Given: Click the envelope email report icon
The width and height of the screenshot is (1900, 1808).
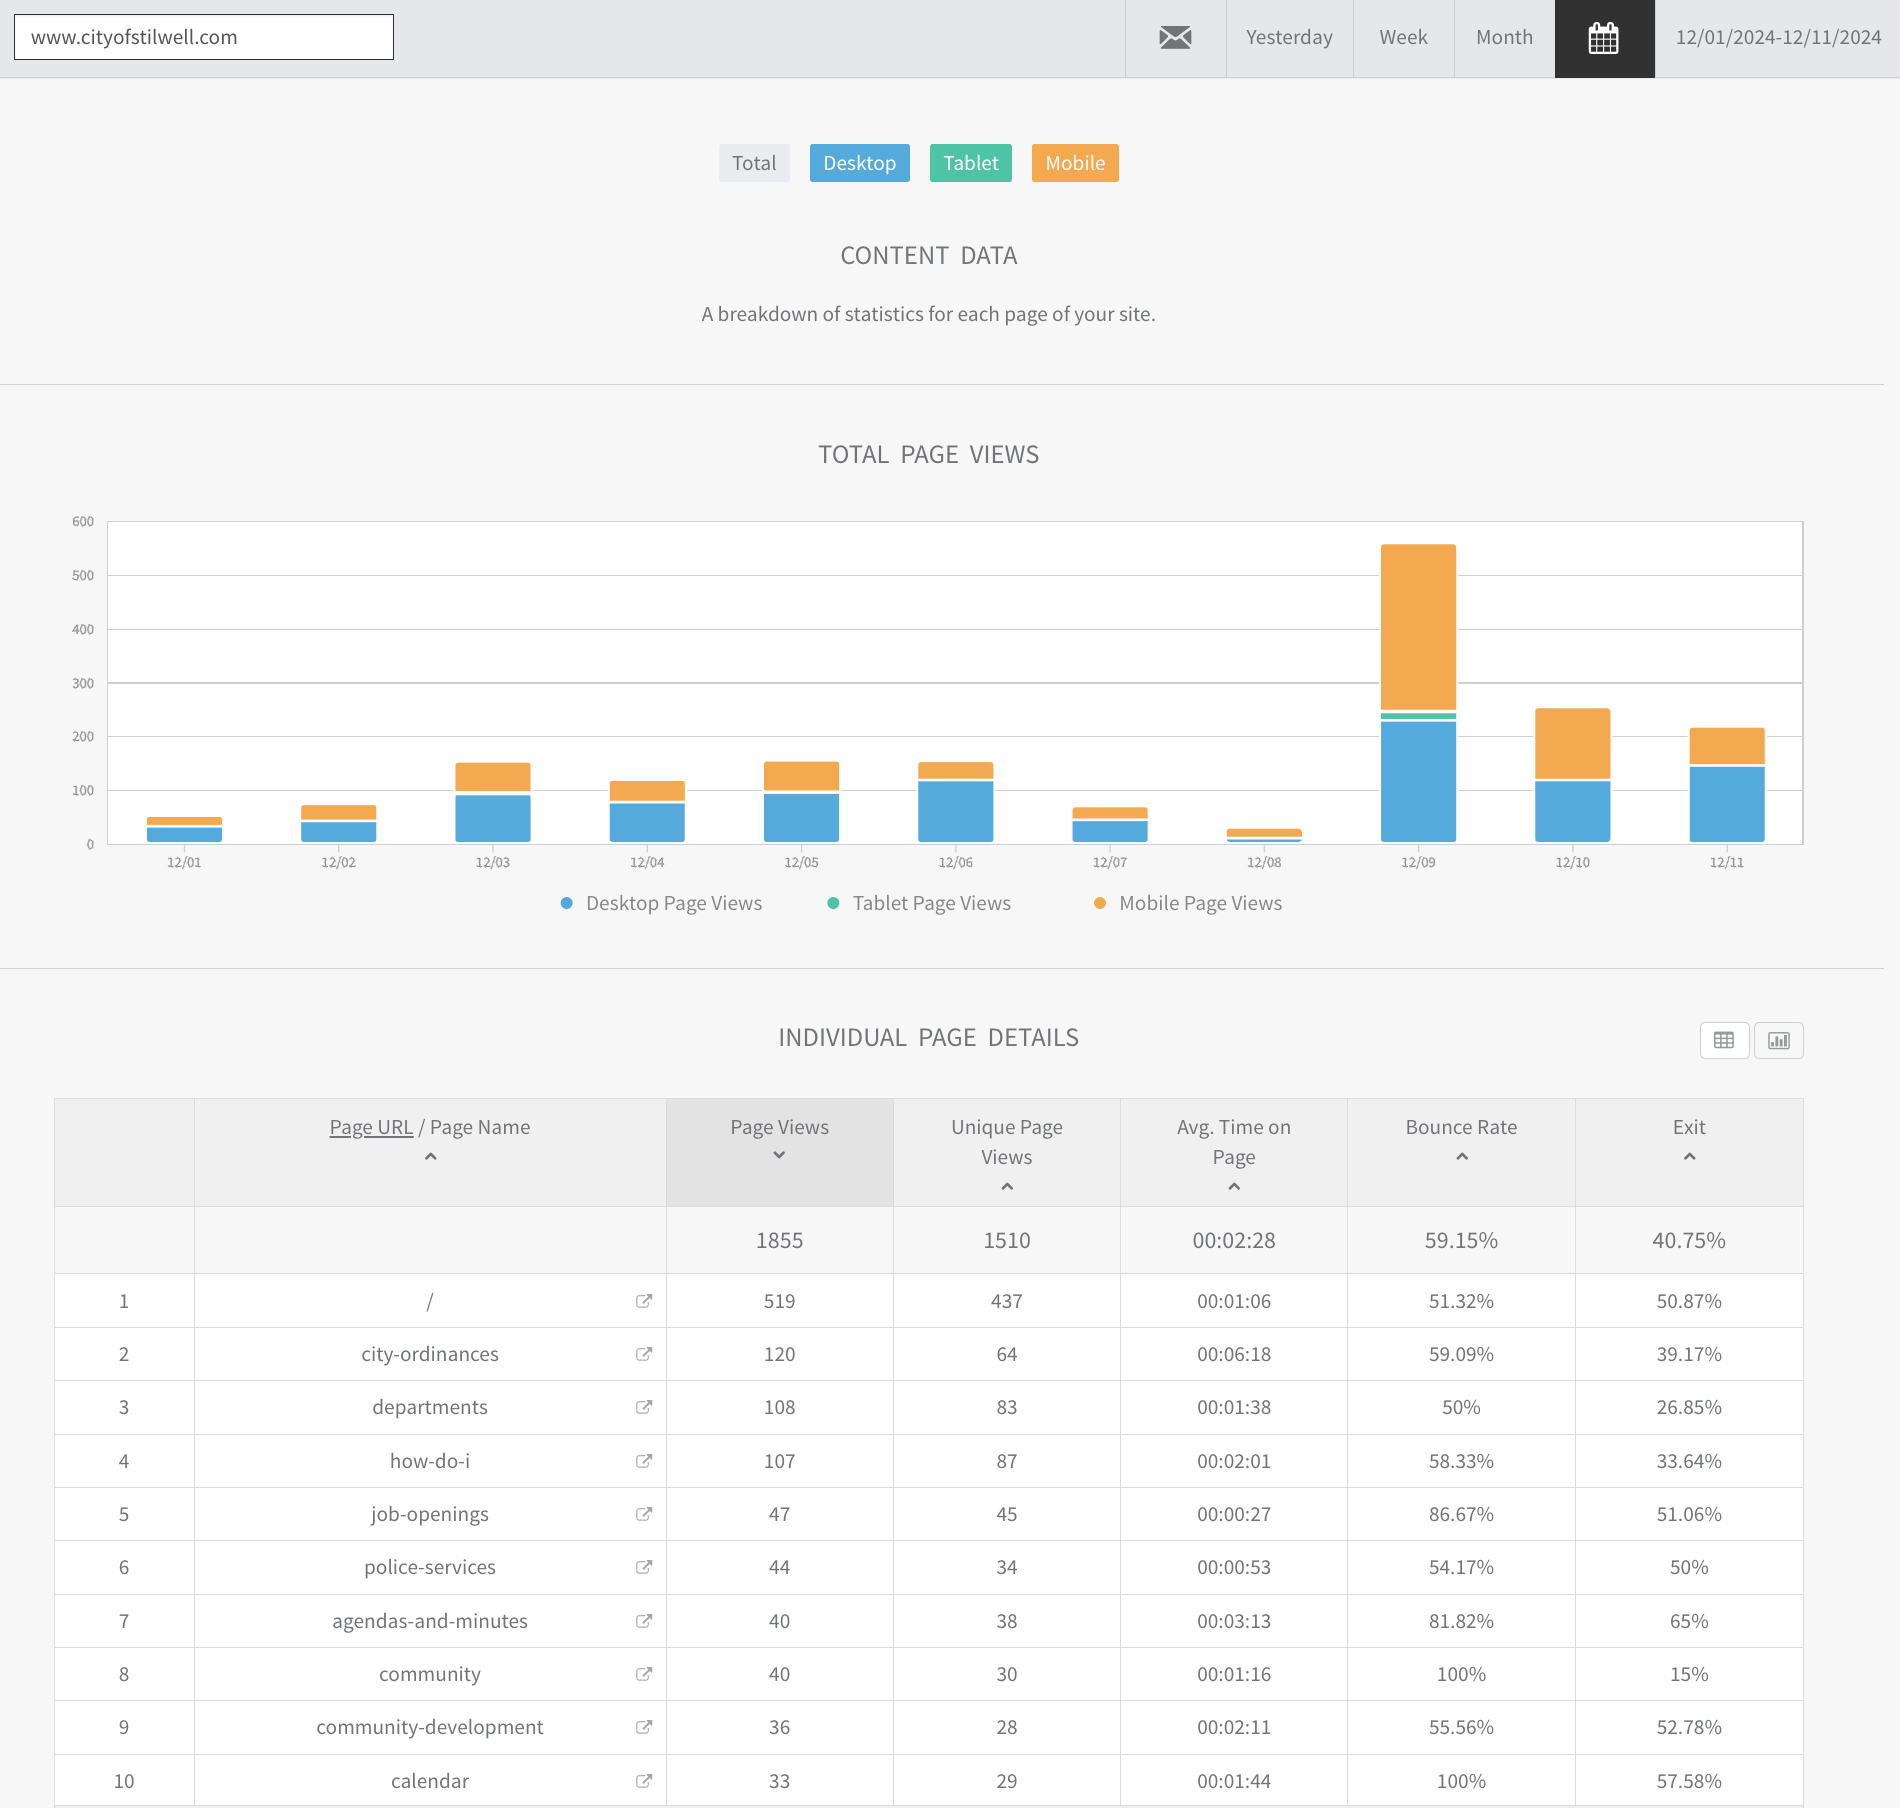Looking at the screenshot, I should [x=1175, y=38].
